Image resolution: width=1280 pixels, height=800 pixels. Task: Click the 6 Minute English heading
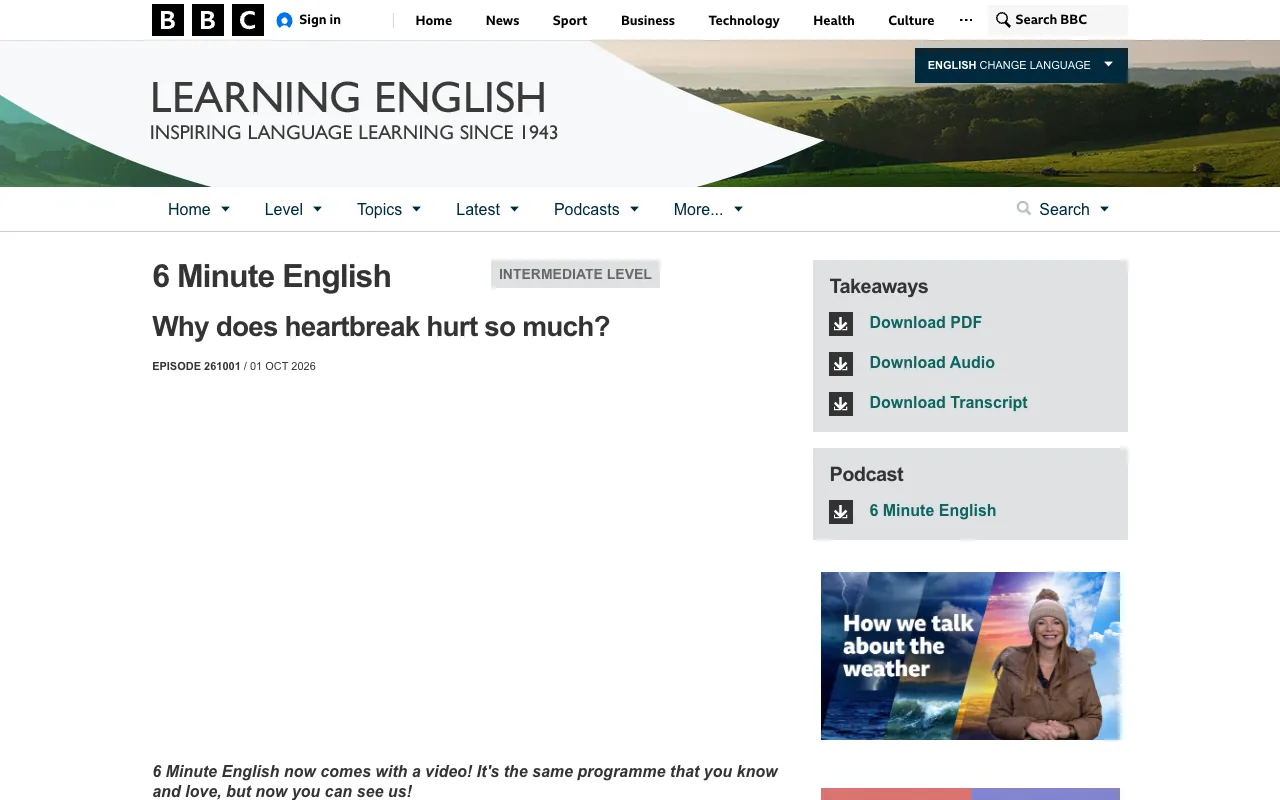(x=272, y=276)
